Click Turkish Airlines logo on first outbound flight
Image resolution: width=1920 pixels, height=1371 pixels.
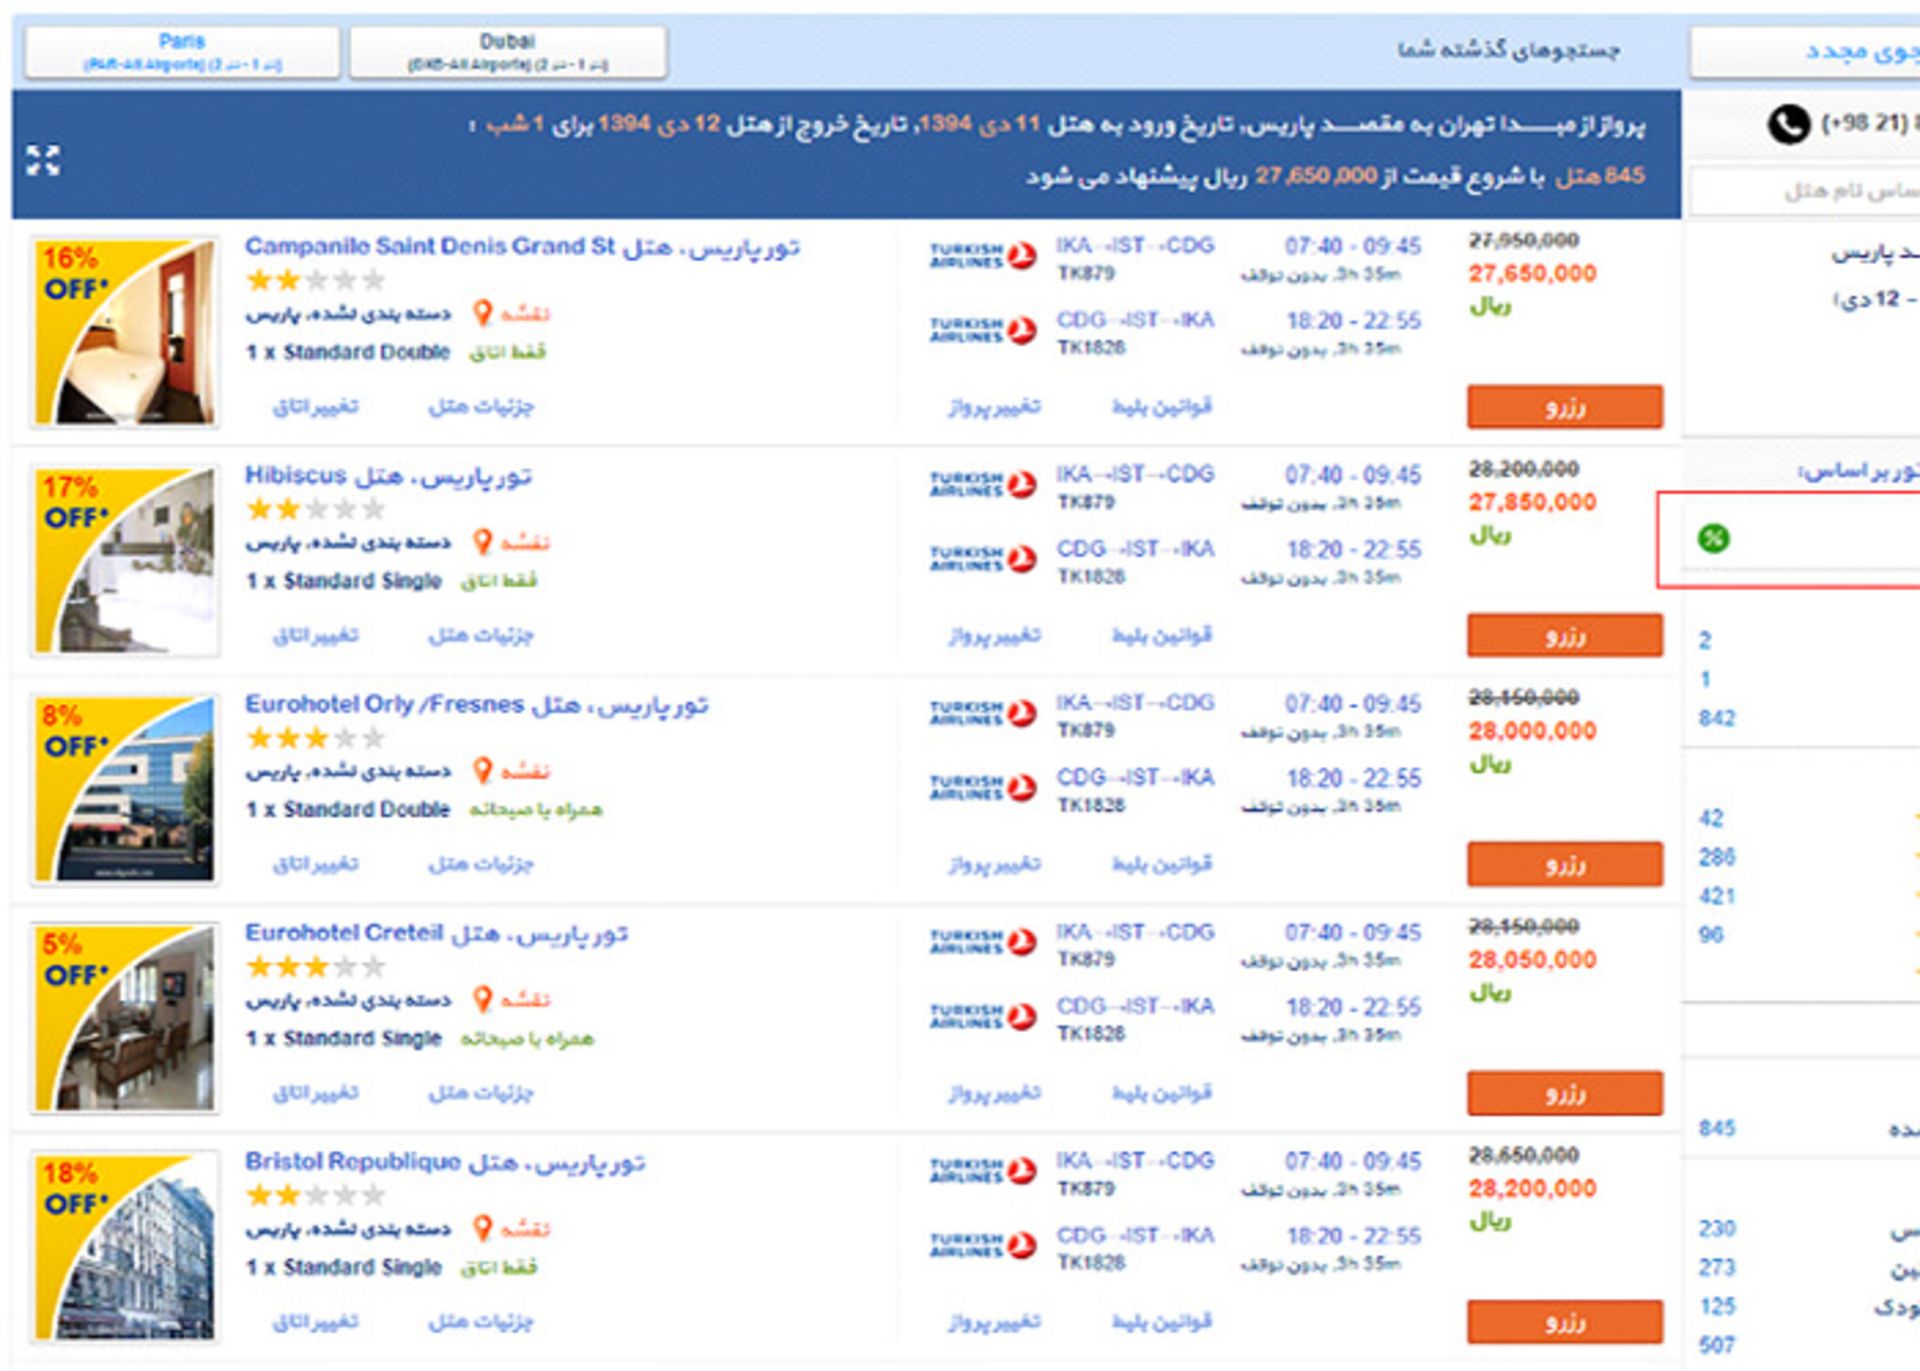click(982, 256)
